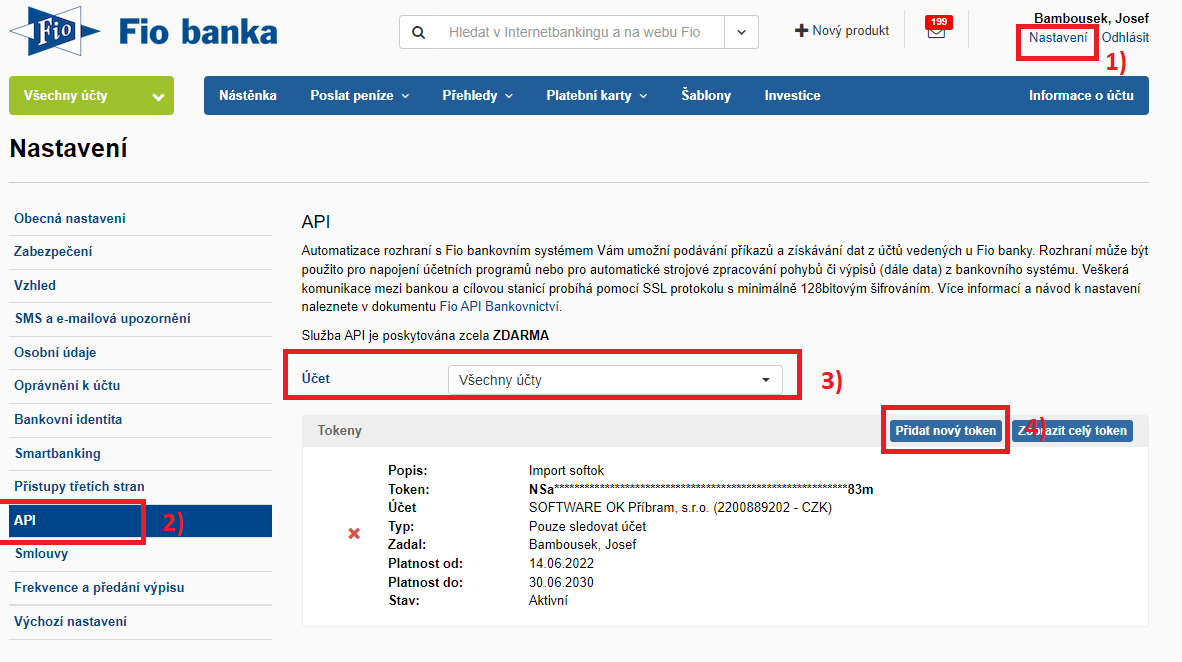Viewport: 1182px width, 662px height.
Task: Click the Odhlásit link to log out
Action: [1125, 38]
